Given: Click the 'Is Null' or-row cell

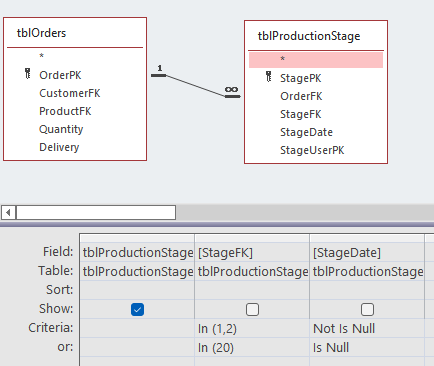Looking at the screenshot, I should 367,347.
